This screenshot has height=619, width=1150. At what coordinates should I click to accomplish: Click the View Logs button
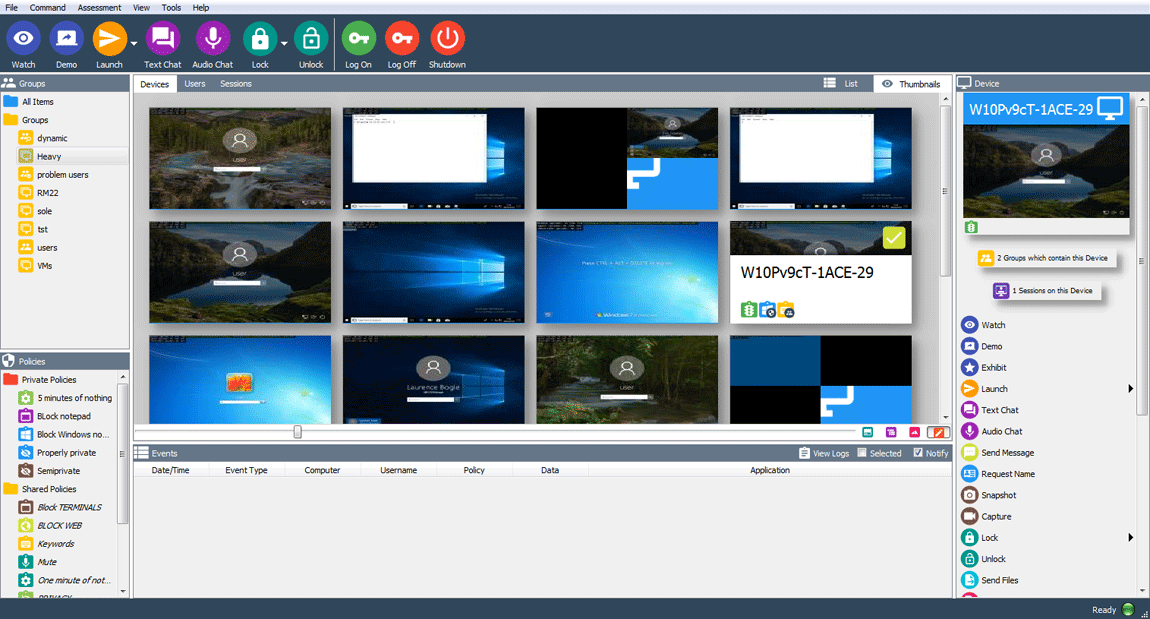click(824, 453)
